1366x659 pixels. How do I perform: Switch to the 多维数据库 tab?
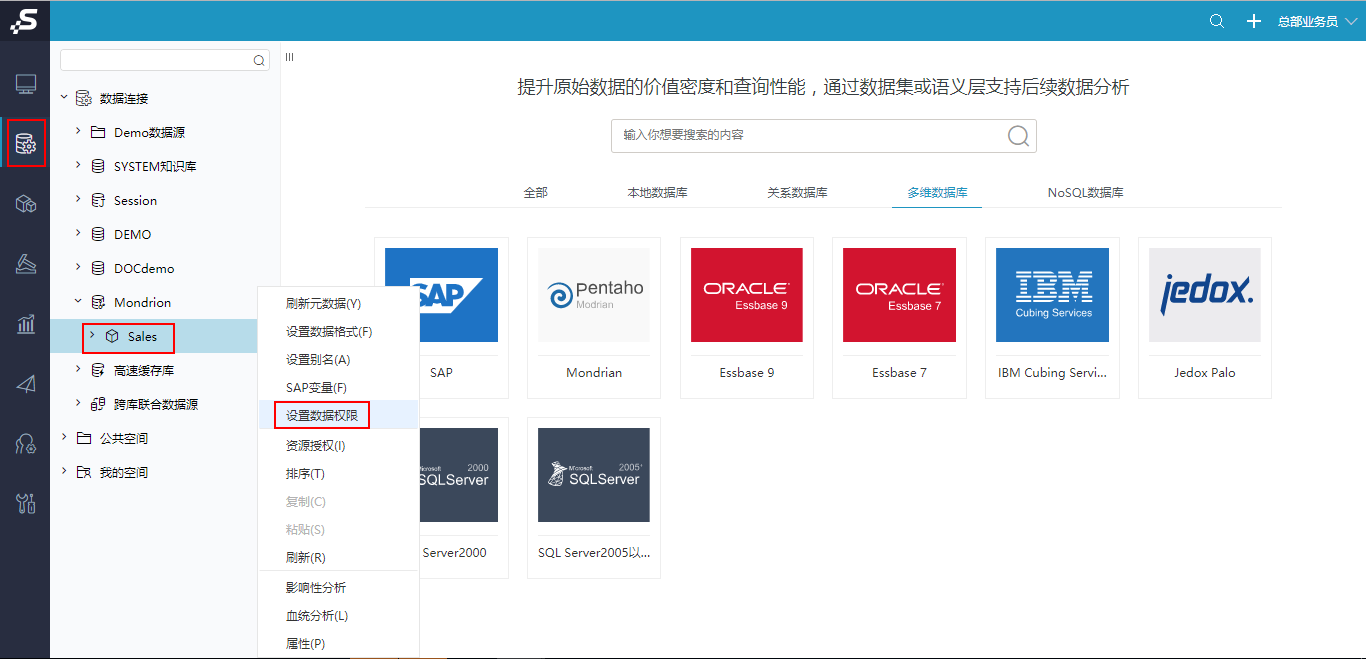click(x=937, y=192)
